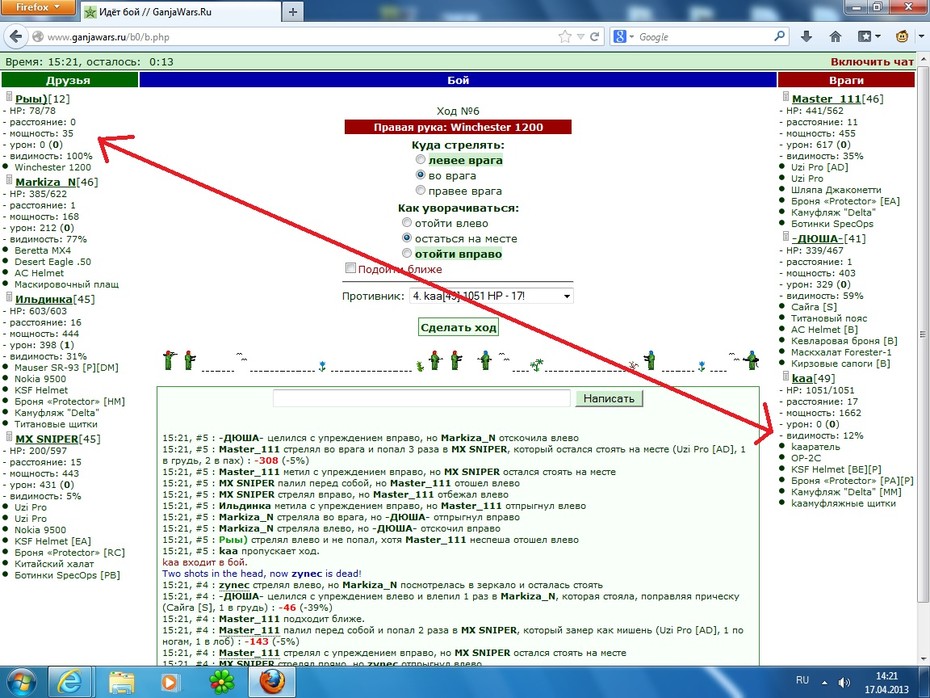Open Windows Explorer folder in the taskbar
The height and width of the screenshot is (698, 930).
tap(121, 682)
